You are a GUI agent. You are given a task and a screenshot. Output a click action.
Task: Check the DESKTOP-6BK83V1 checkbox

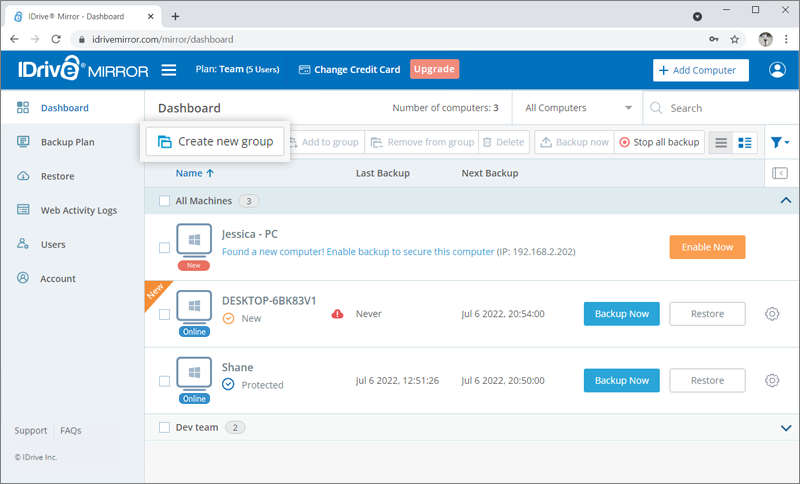[164, 314]
